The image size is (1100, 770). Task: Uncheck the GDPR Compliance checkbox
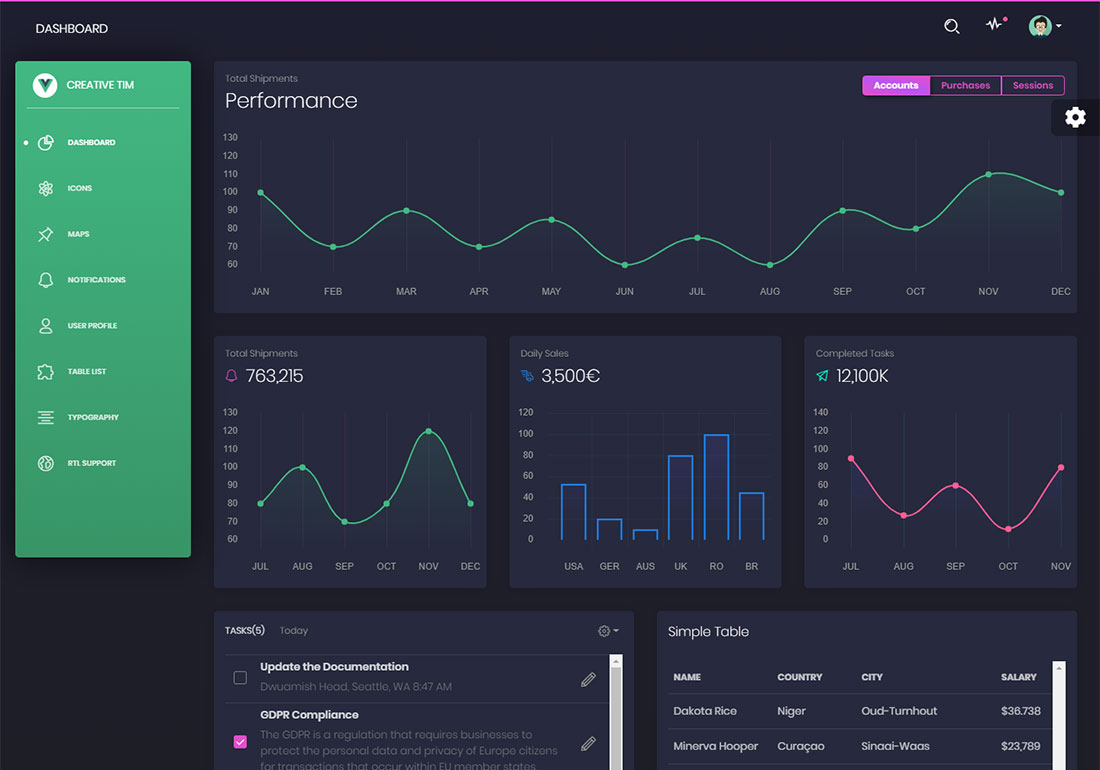(x=240, y=742)
